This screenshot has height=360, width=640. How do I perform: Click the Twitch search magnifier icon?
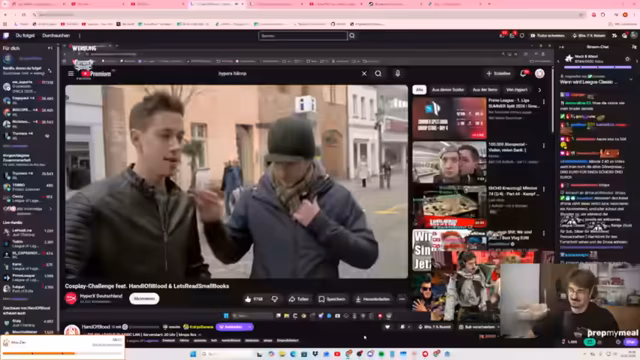tap(352, 36)
